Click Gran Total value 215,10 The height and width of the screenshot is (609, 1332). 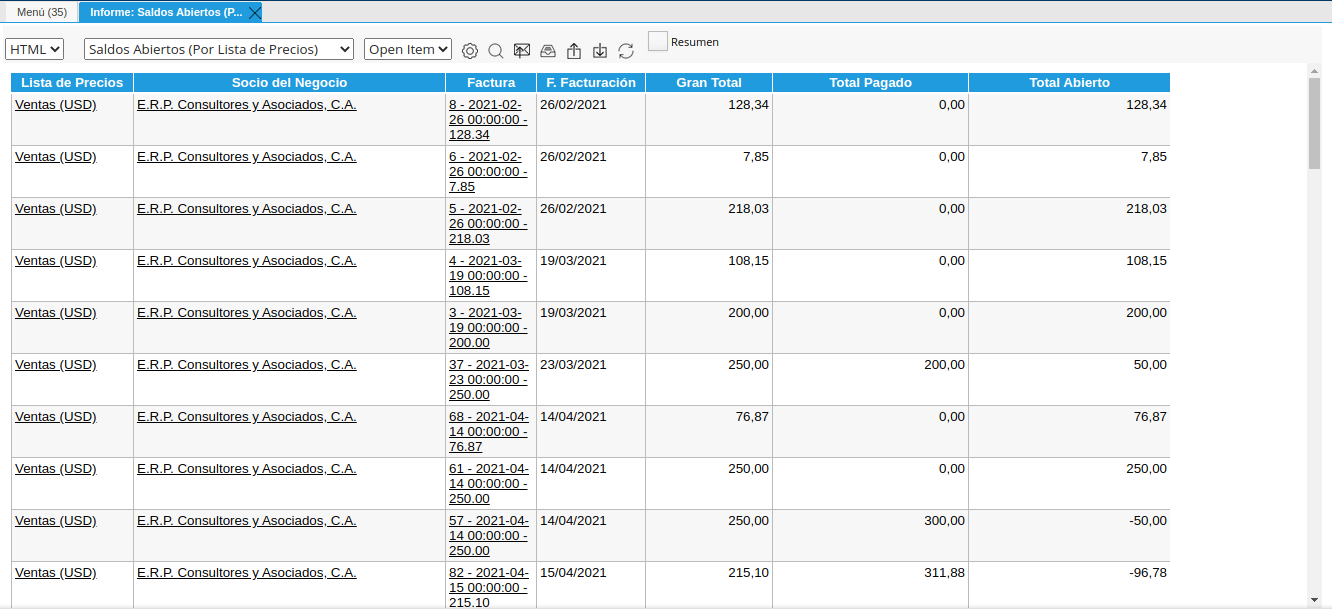point(749,573)
